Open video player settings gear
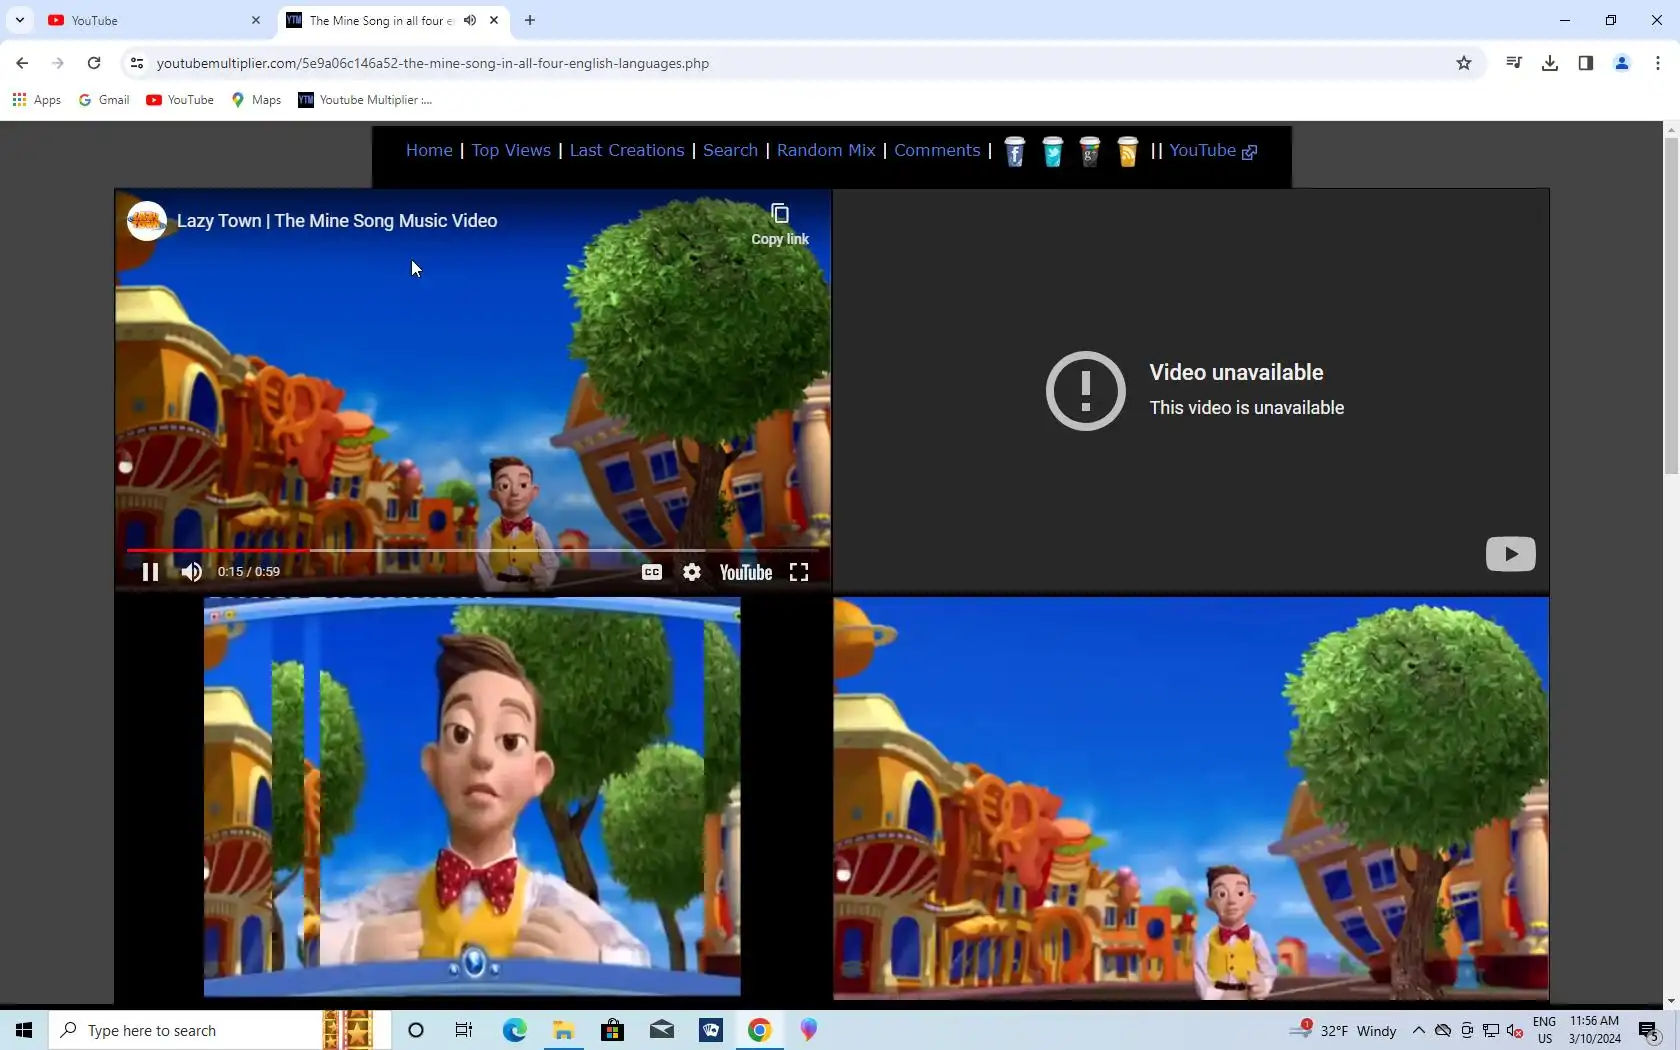This screenshot has height=1050, width=1680. pyautogui.click(x=692, y=572)
